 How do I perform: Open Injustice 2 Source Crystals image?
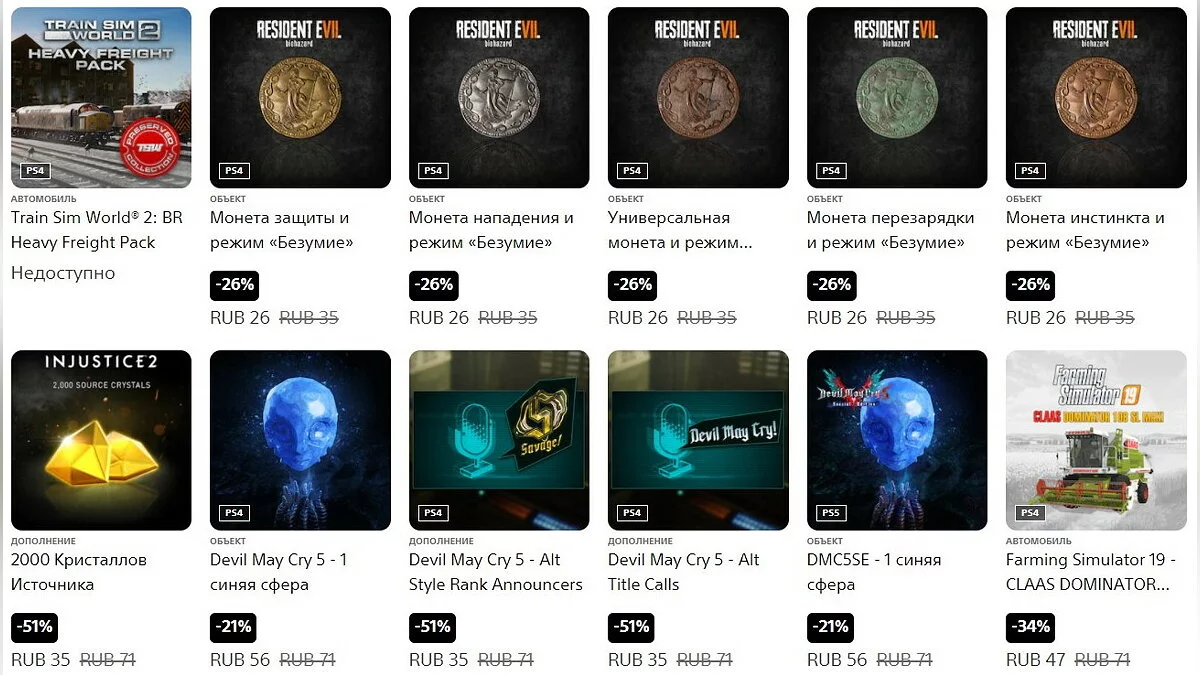[x=101, y=440]
